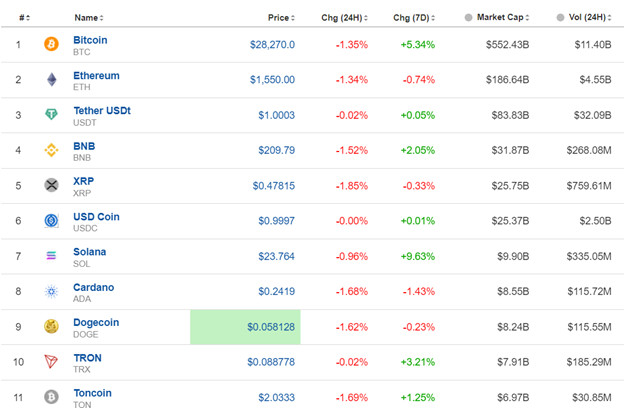Open the Toncoin link
This screenshot has width=624, height=408.
92,393
